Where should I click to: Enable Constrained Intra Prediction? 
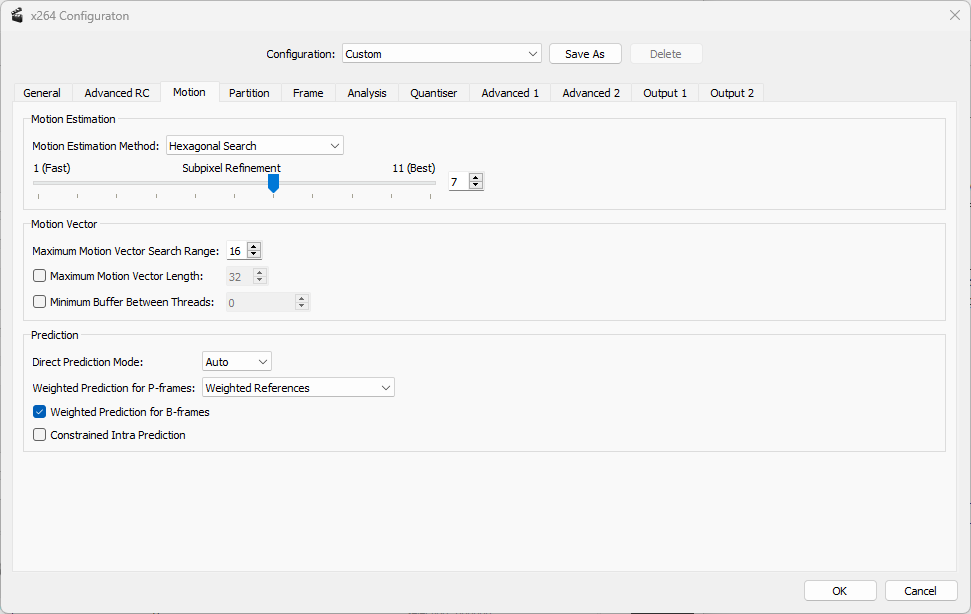(x=40, y=435)
